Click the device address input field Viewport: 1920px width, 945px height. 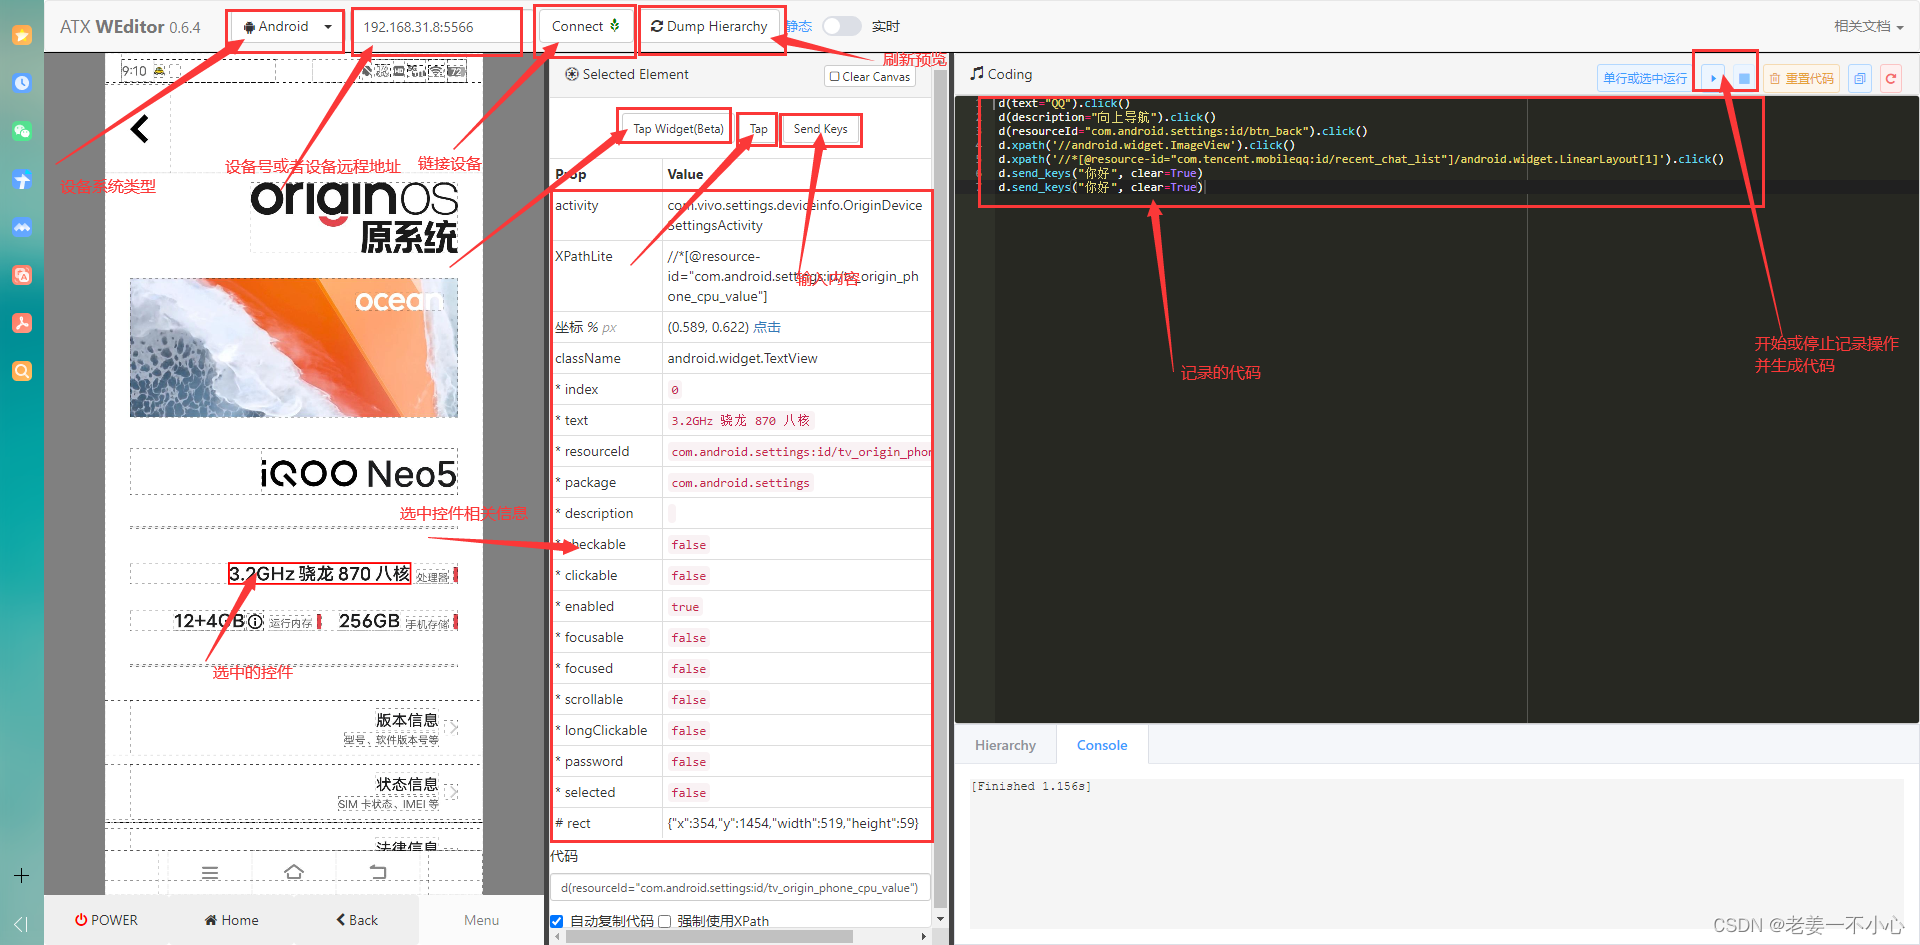click(x=437, y=27)
